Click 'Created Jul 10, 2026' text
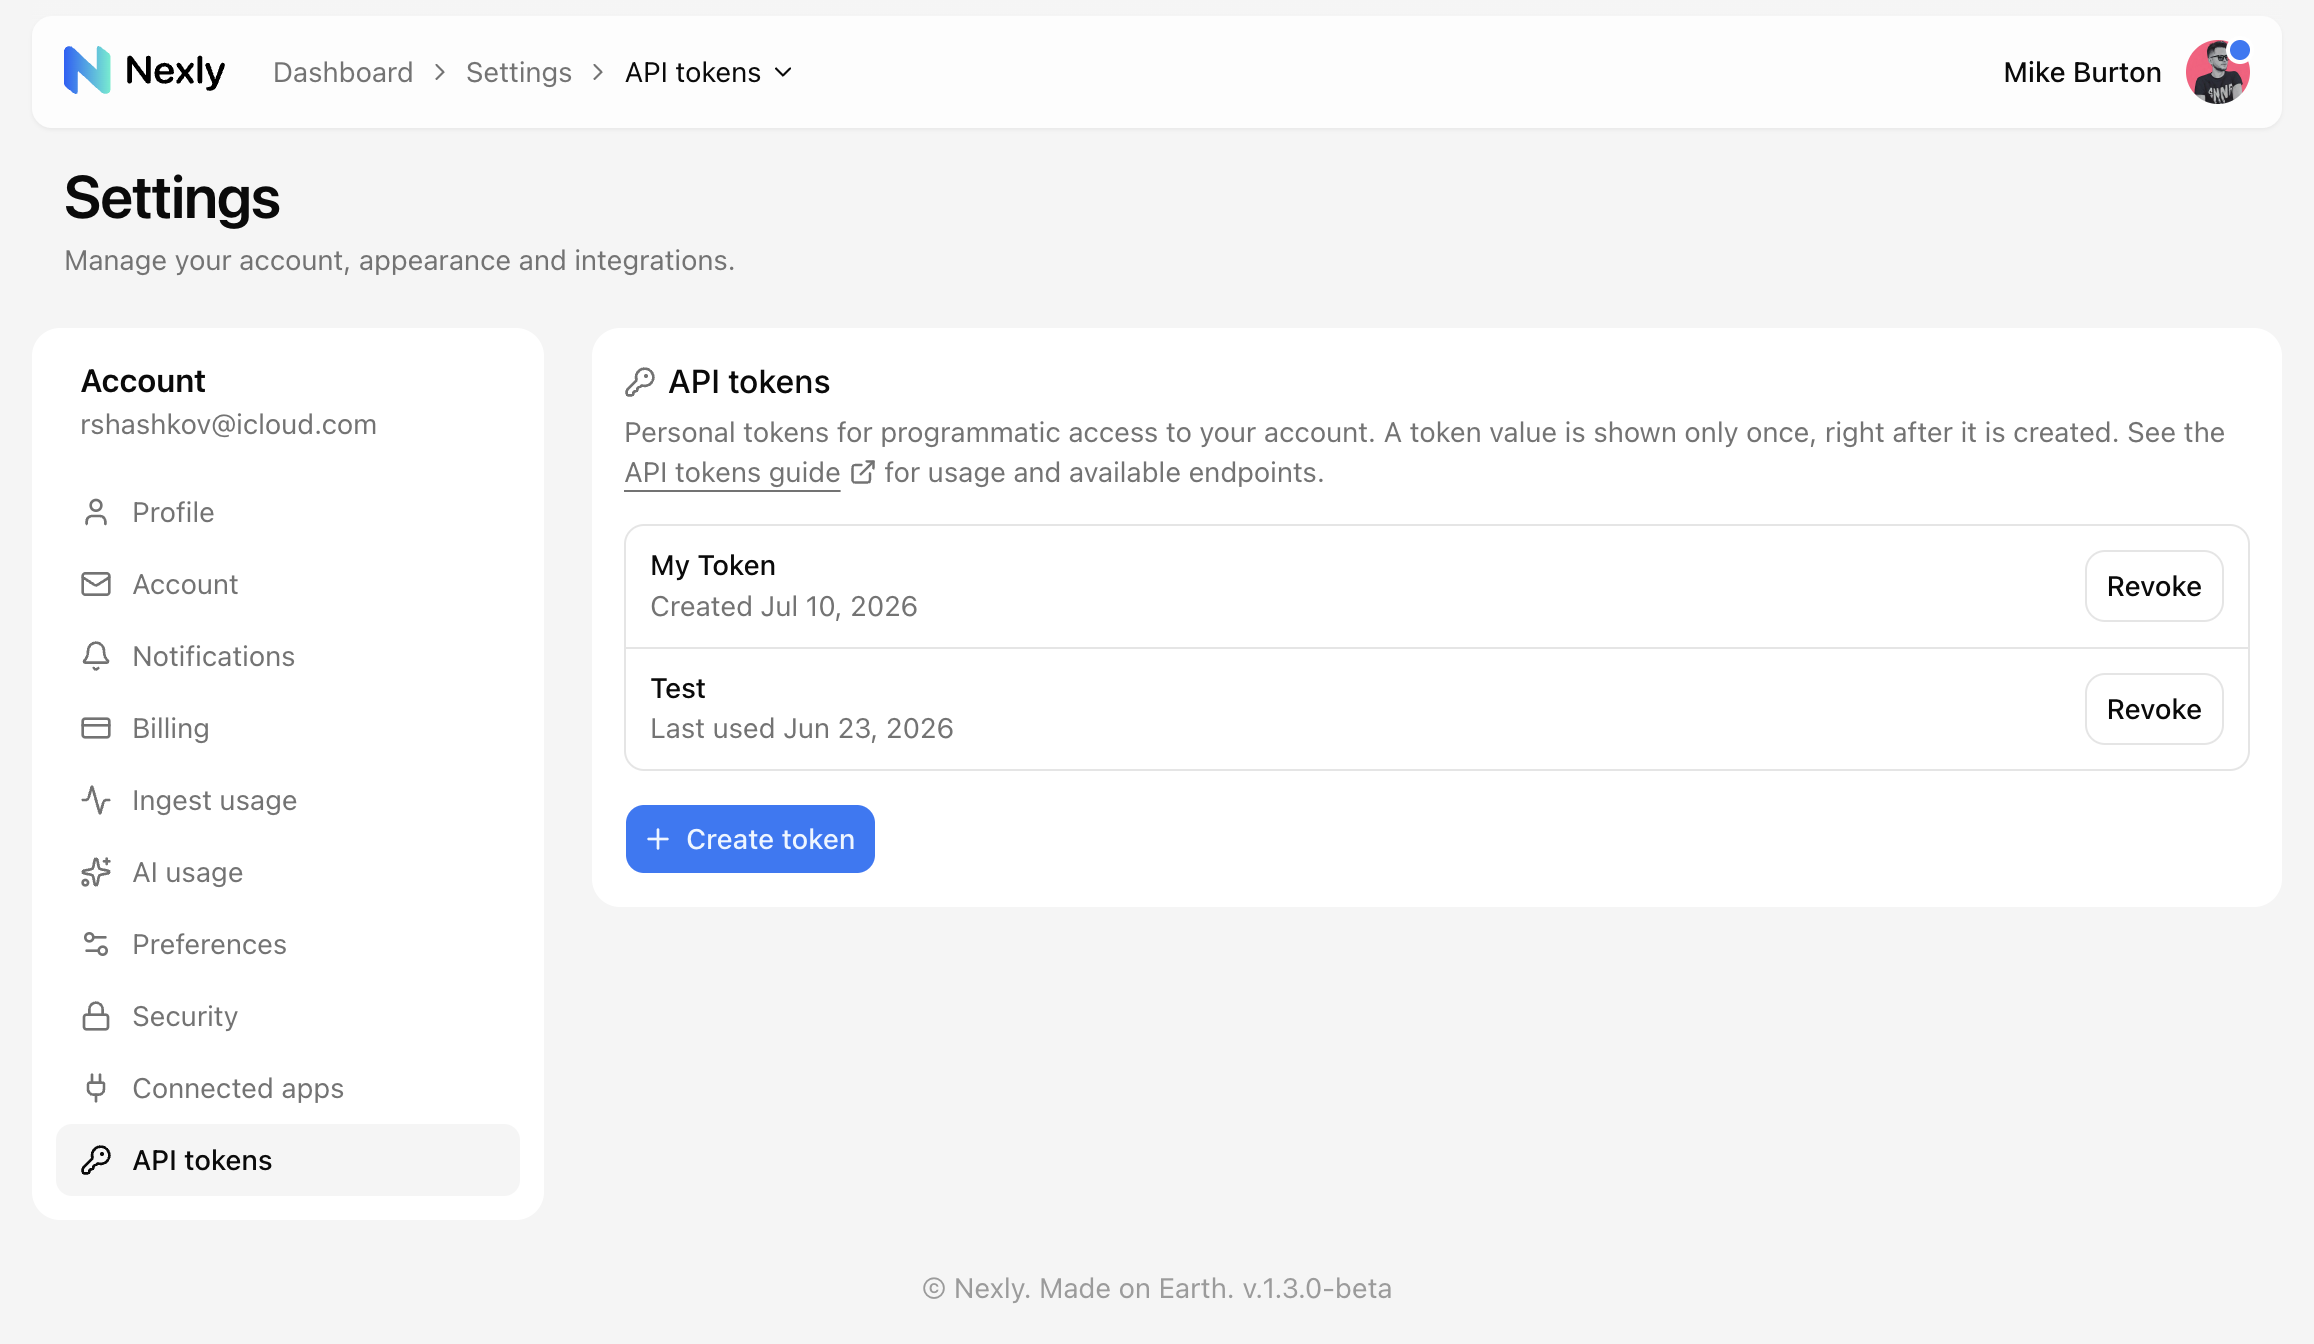The image size is (2314, 1344). click(x=784, y=606)
